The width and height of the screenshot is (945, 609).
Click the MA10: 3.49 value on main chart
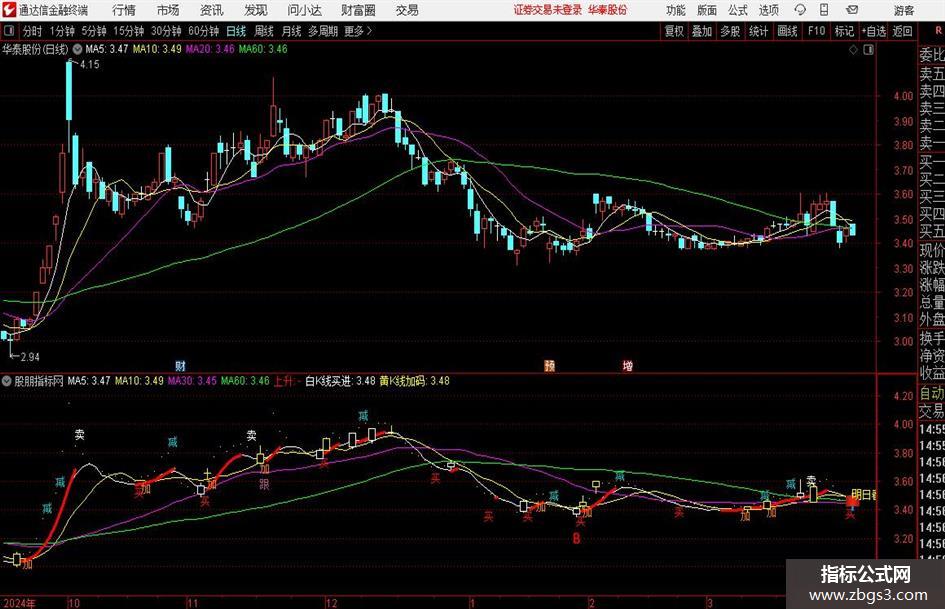tap(157, 49)
